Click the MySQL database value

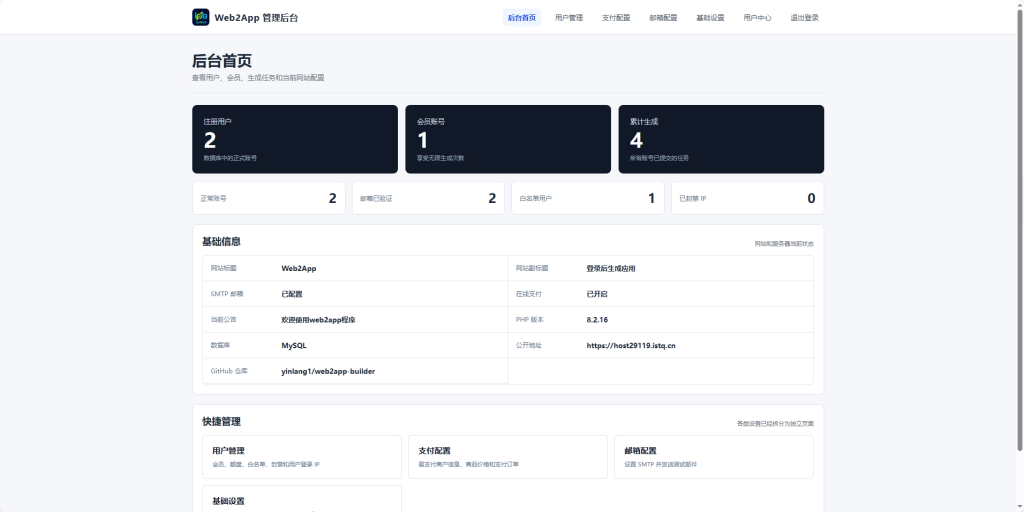[x=294, y=345]
